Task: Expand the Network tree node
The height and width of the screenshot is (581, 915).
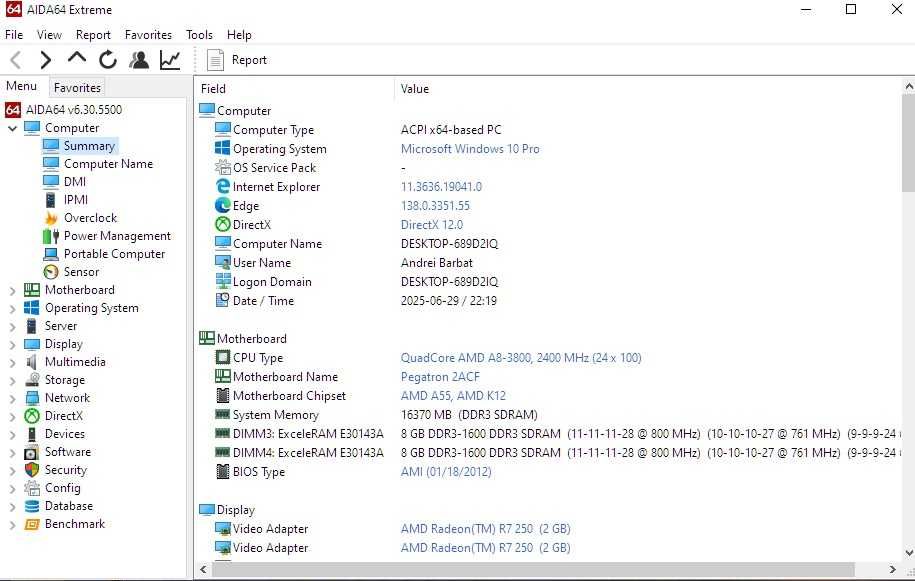Action: [12, 399]
